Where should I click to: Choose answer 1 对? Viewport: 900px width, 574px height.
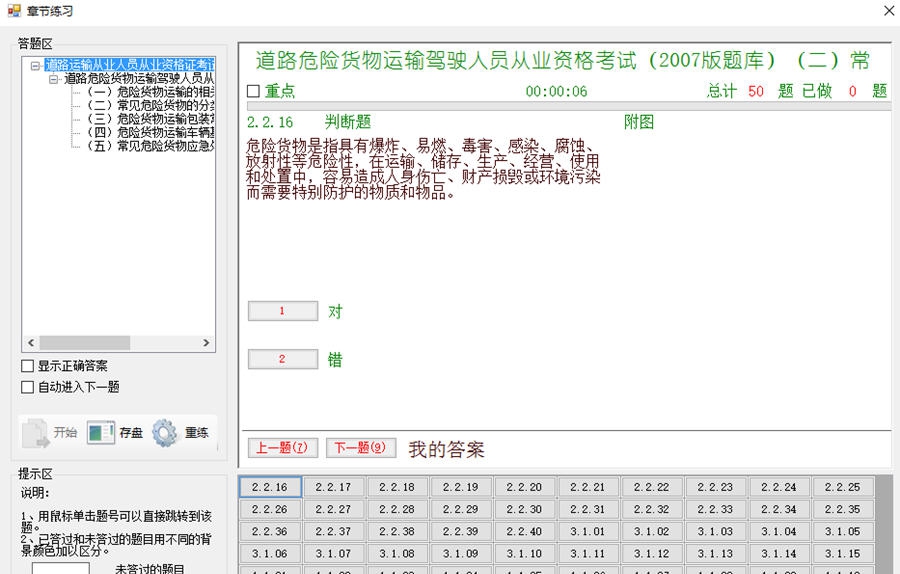pos(282,311)
